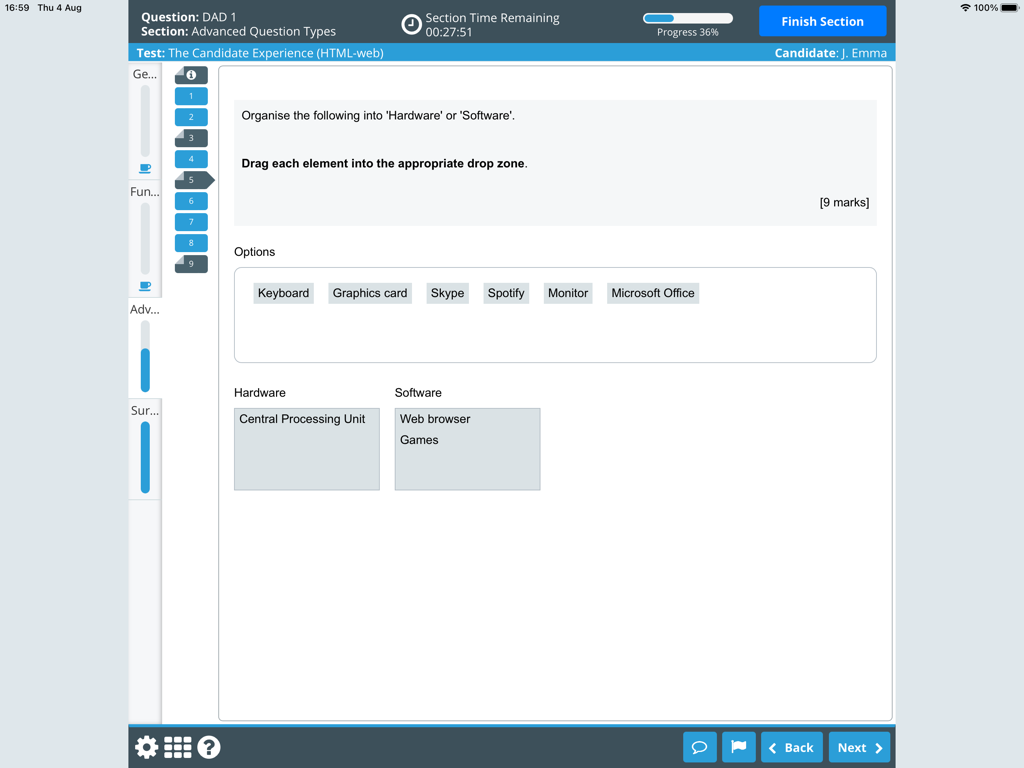Open the question navigator grid icon
This screenshot has height=768, width=1024.
coord(177,747)
